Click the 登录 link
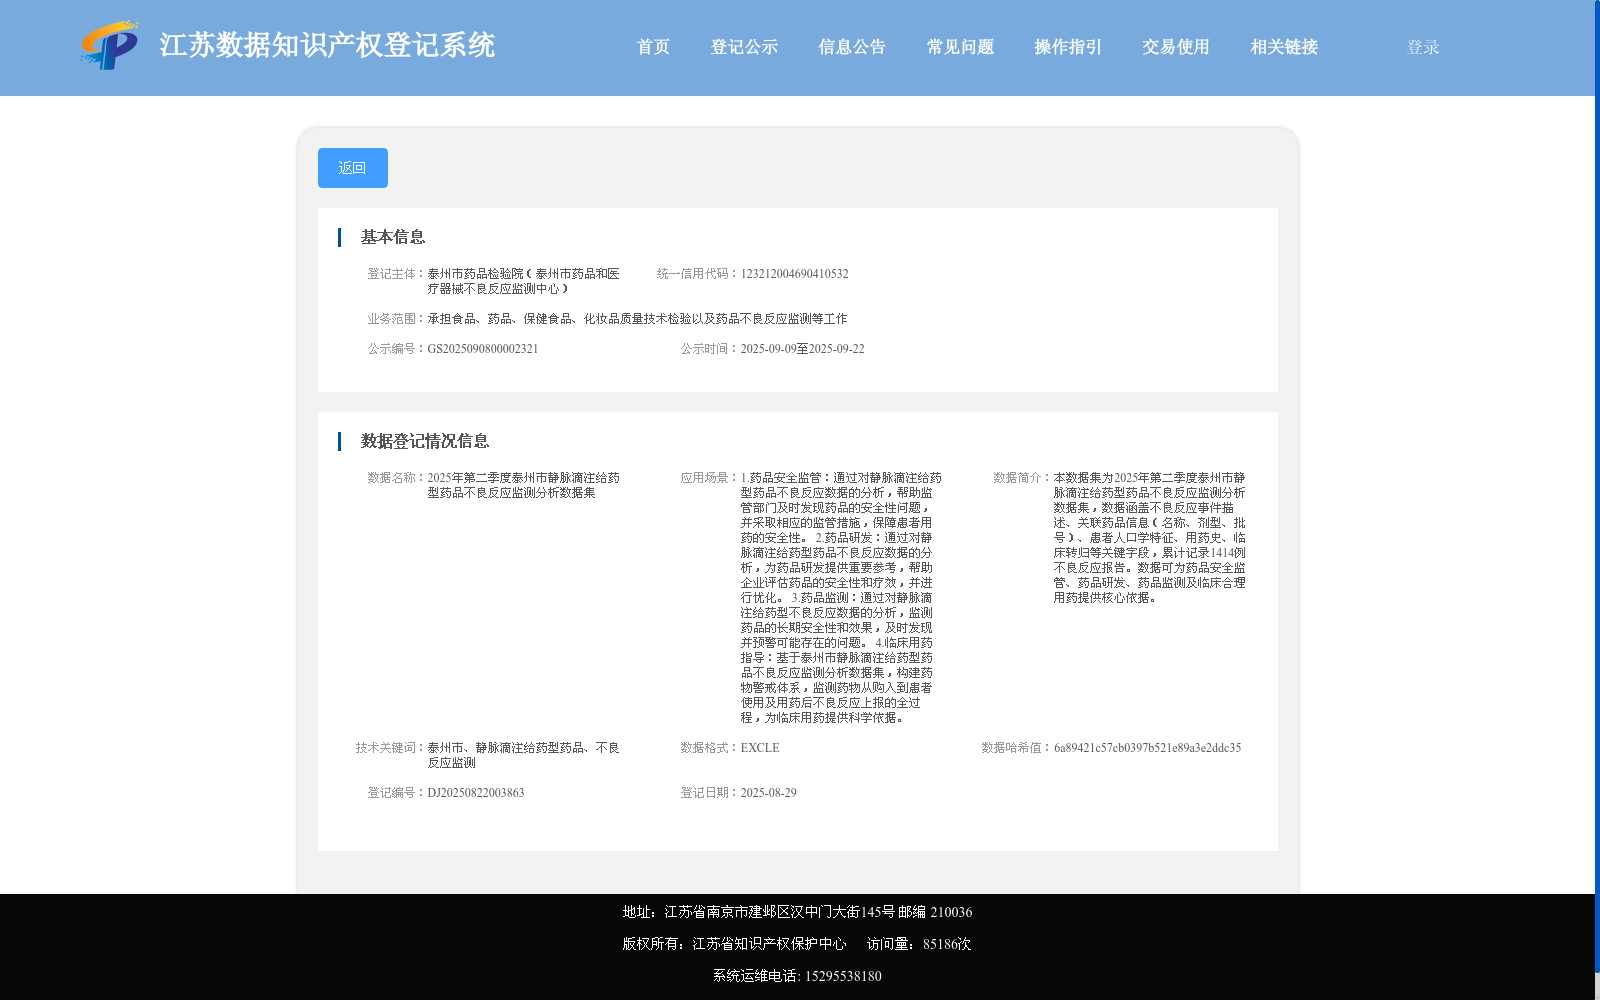The image size is (1600, 1000). click(x=1423, y=47)
